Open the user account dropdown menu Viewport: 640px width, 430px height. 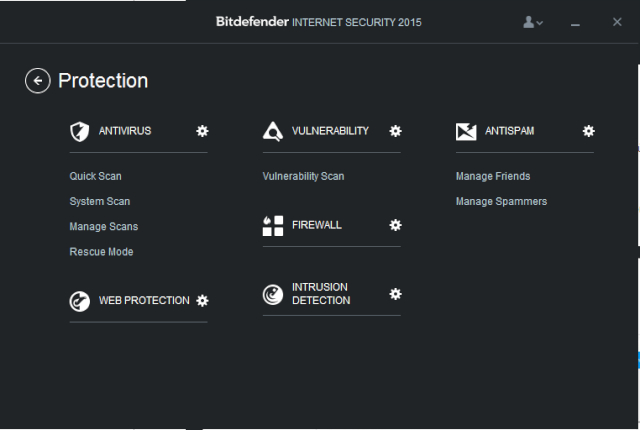(533, 22)
